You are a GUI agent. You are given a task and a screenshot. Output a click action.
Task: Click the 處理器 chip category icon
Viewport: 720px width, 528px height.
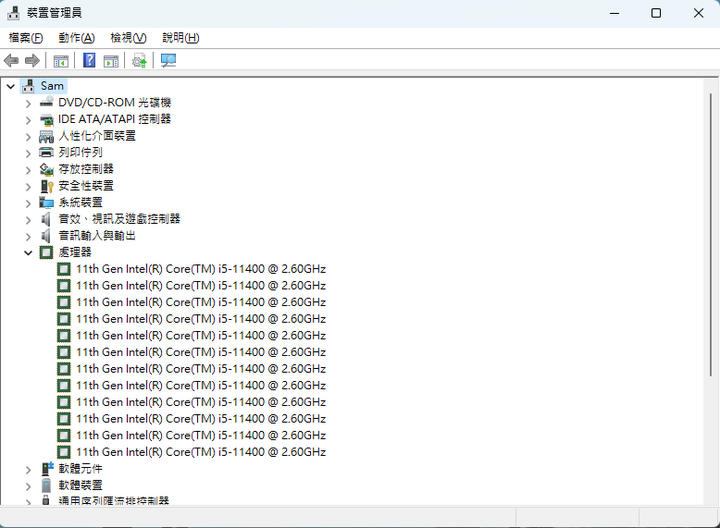tap(46, 253)
